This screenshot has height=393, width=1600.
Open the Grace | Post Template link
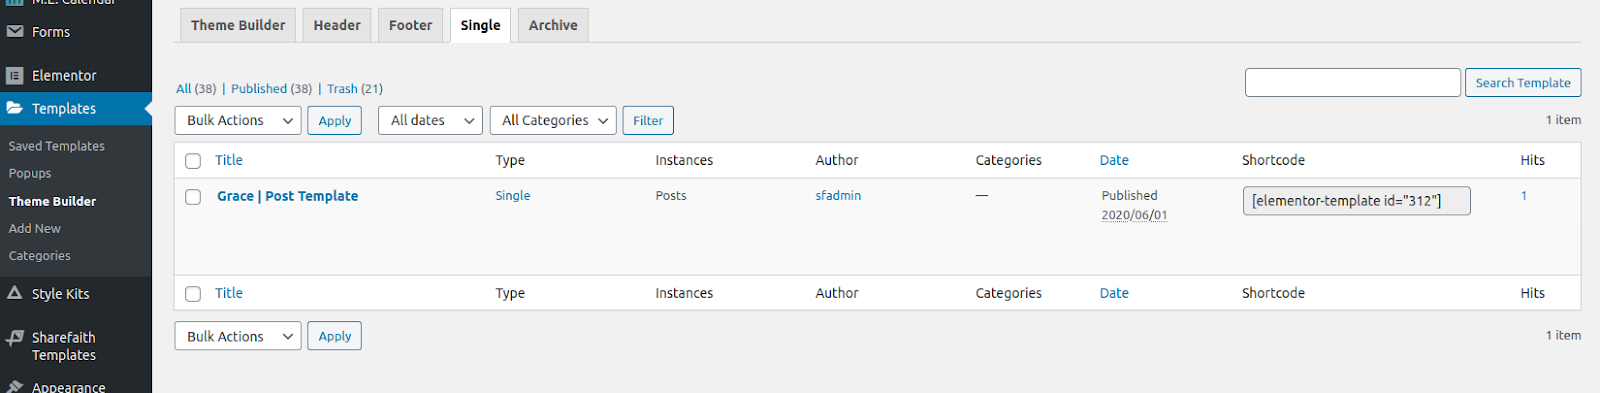(288, 196)
